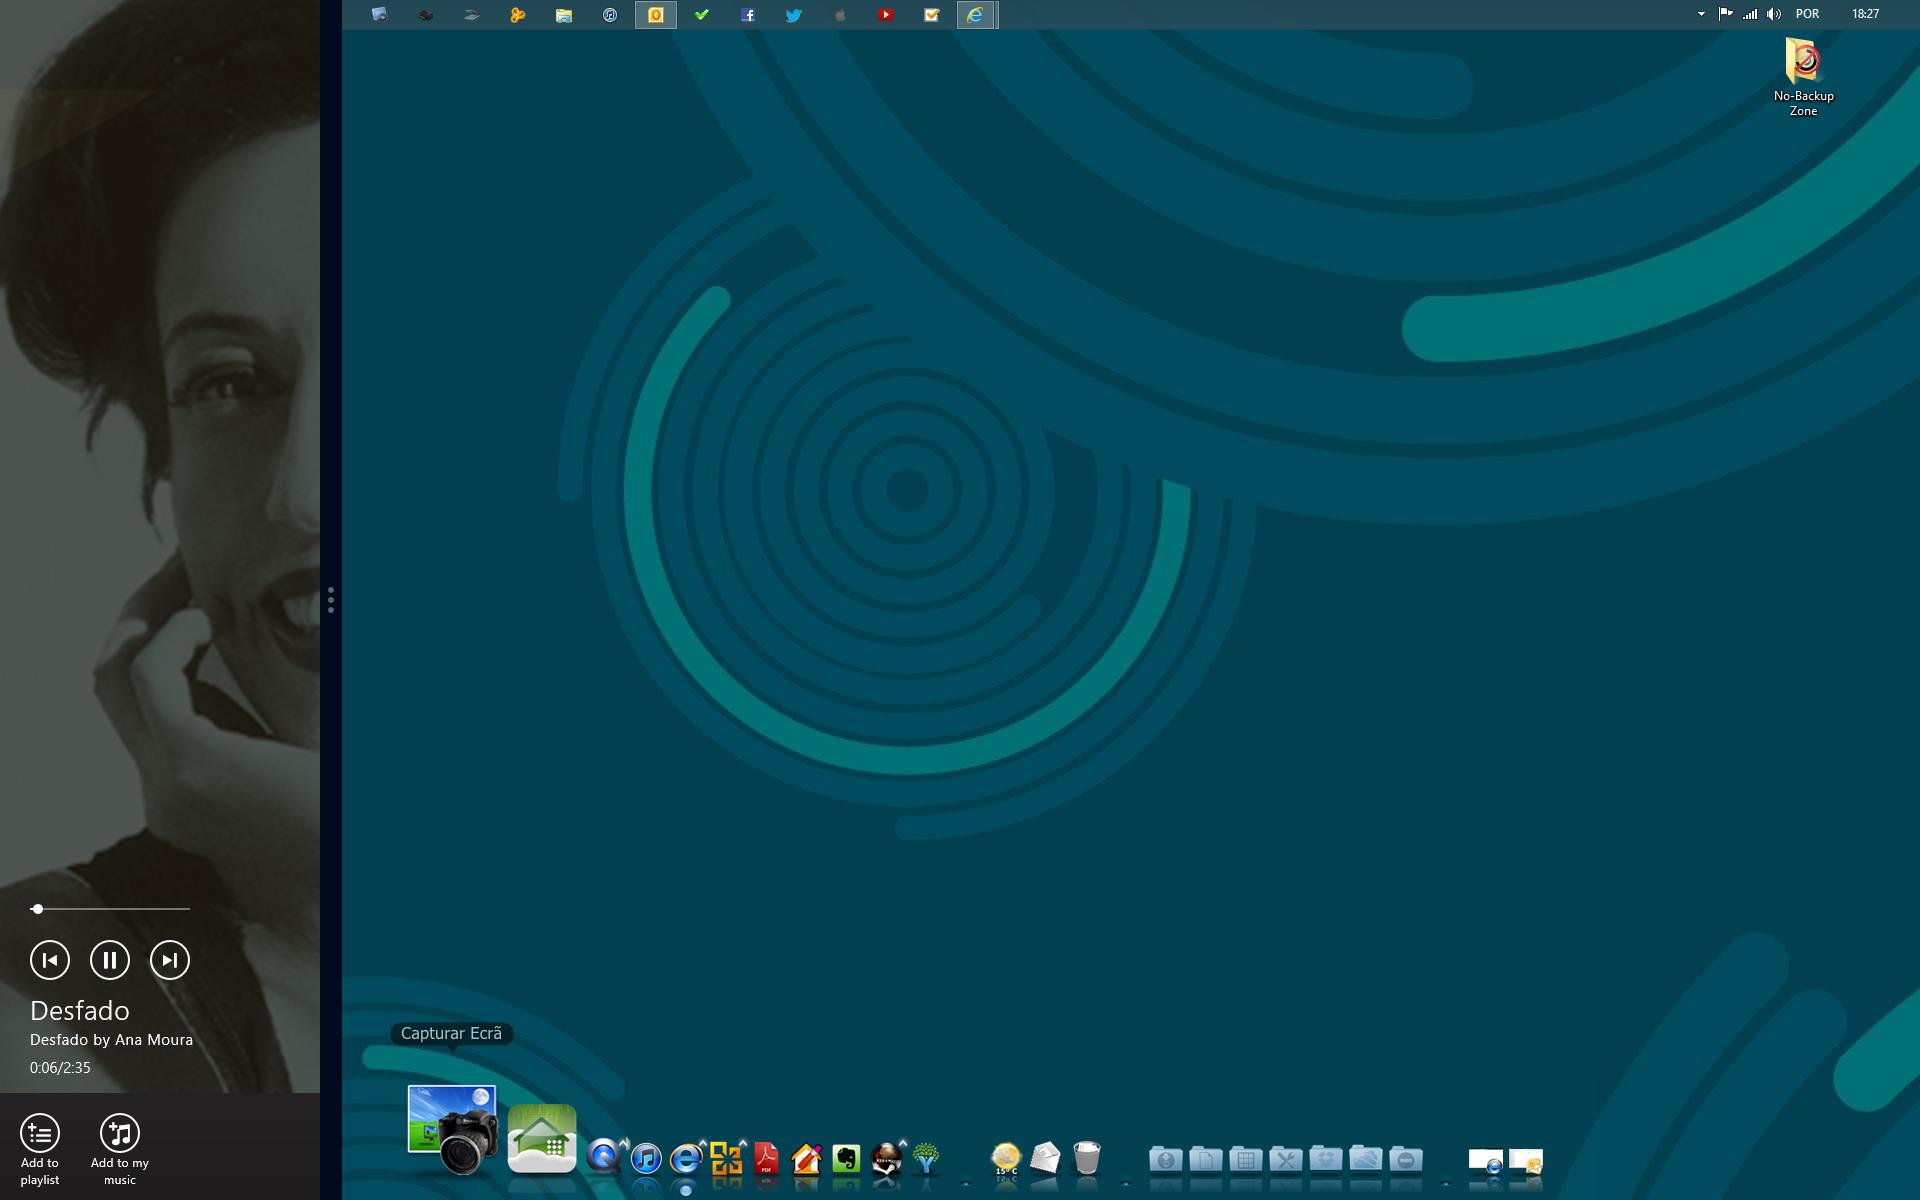The height and width of the screenshot is (1200, 1920).
Task: Show hidden system tray icons arrow
Action: (1701, 14)
